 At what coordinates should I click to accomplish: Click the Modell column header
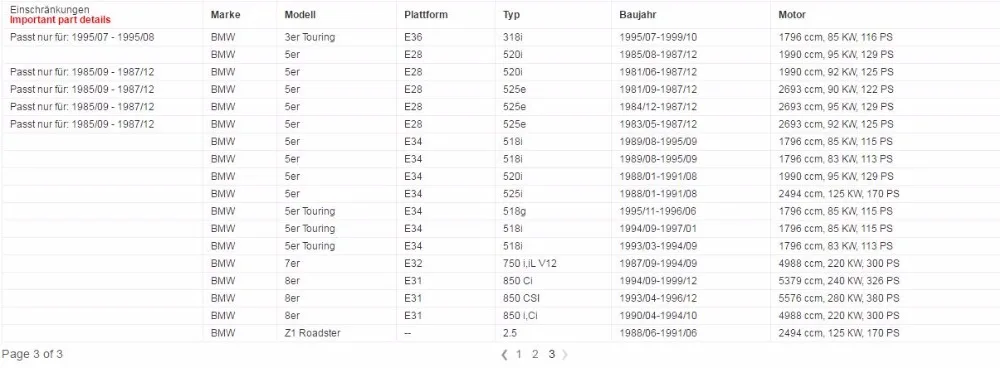pos(300,15)
